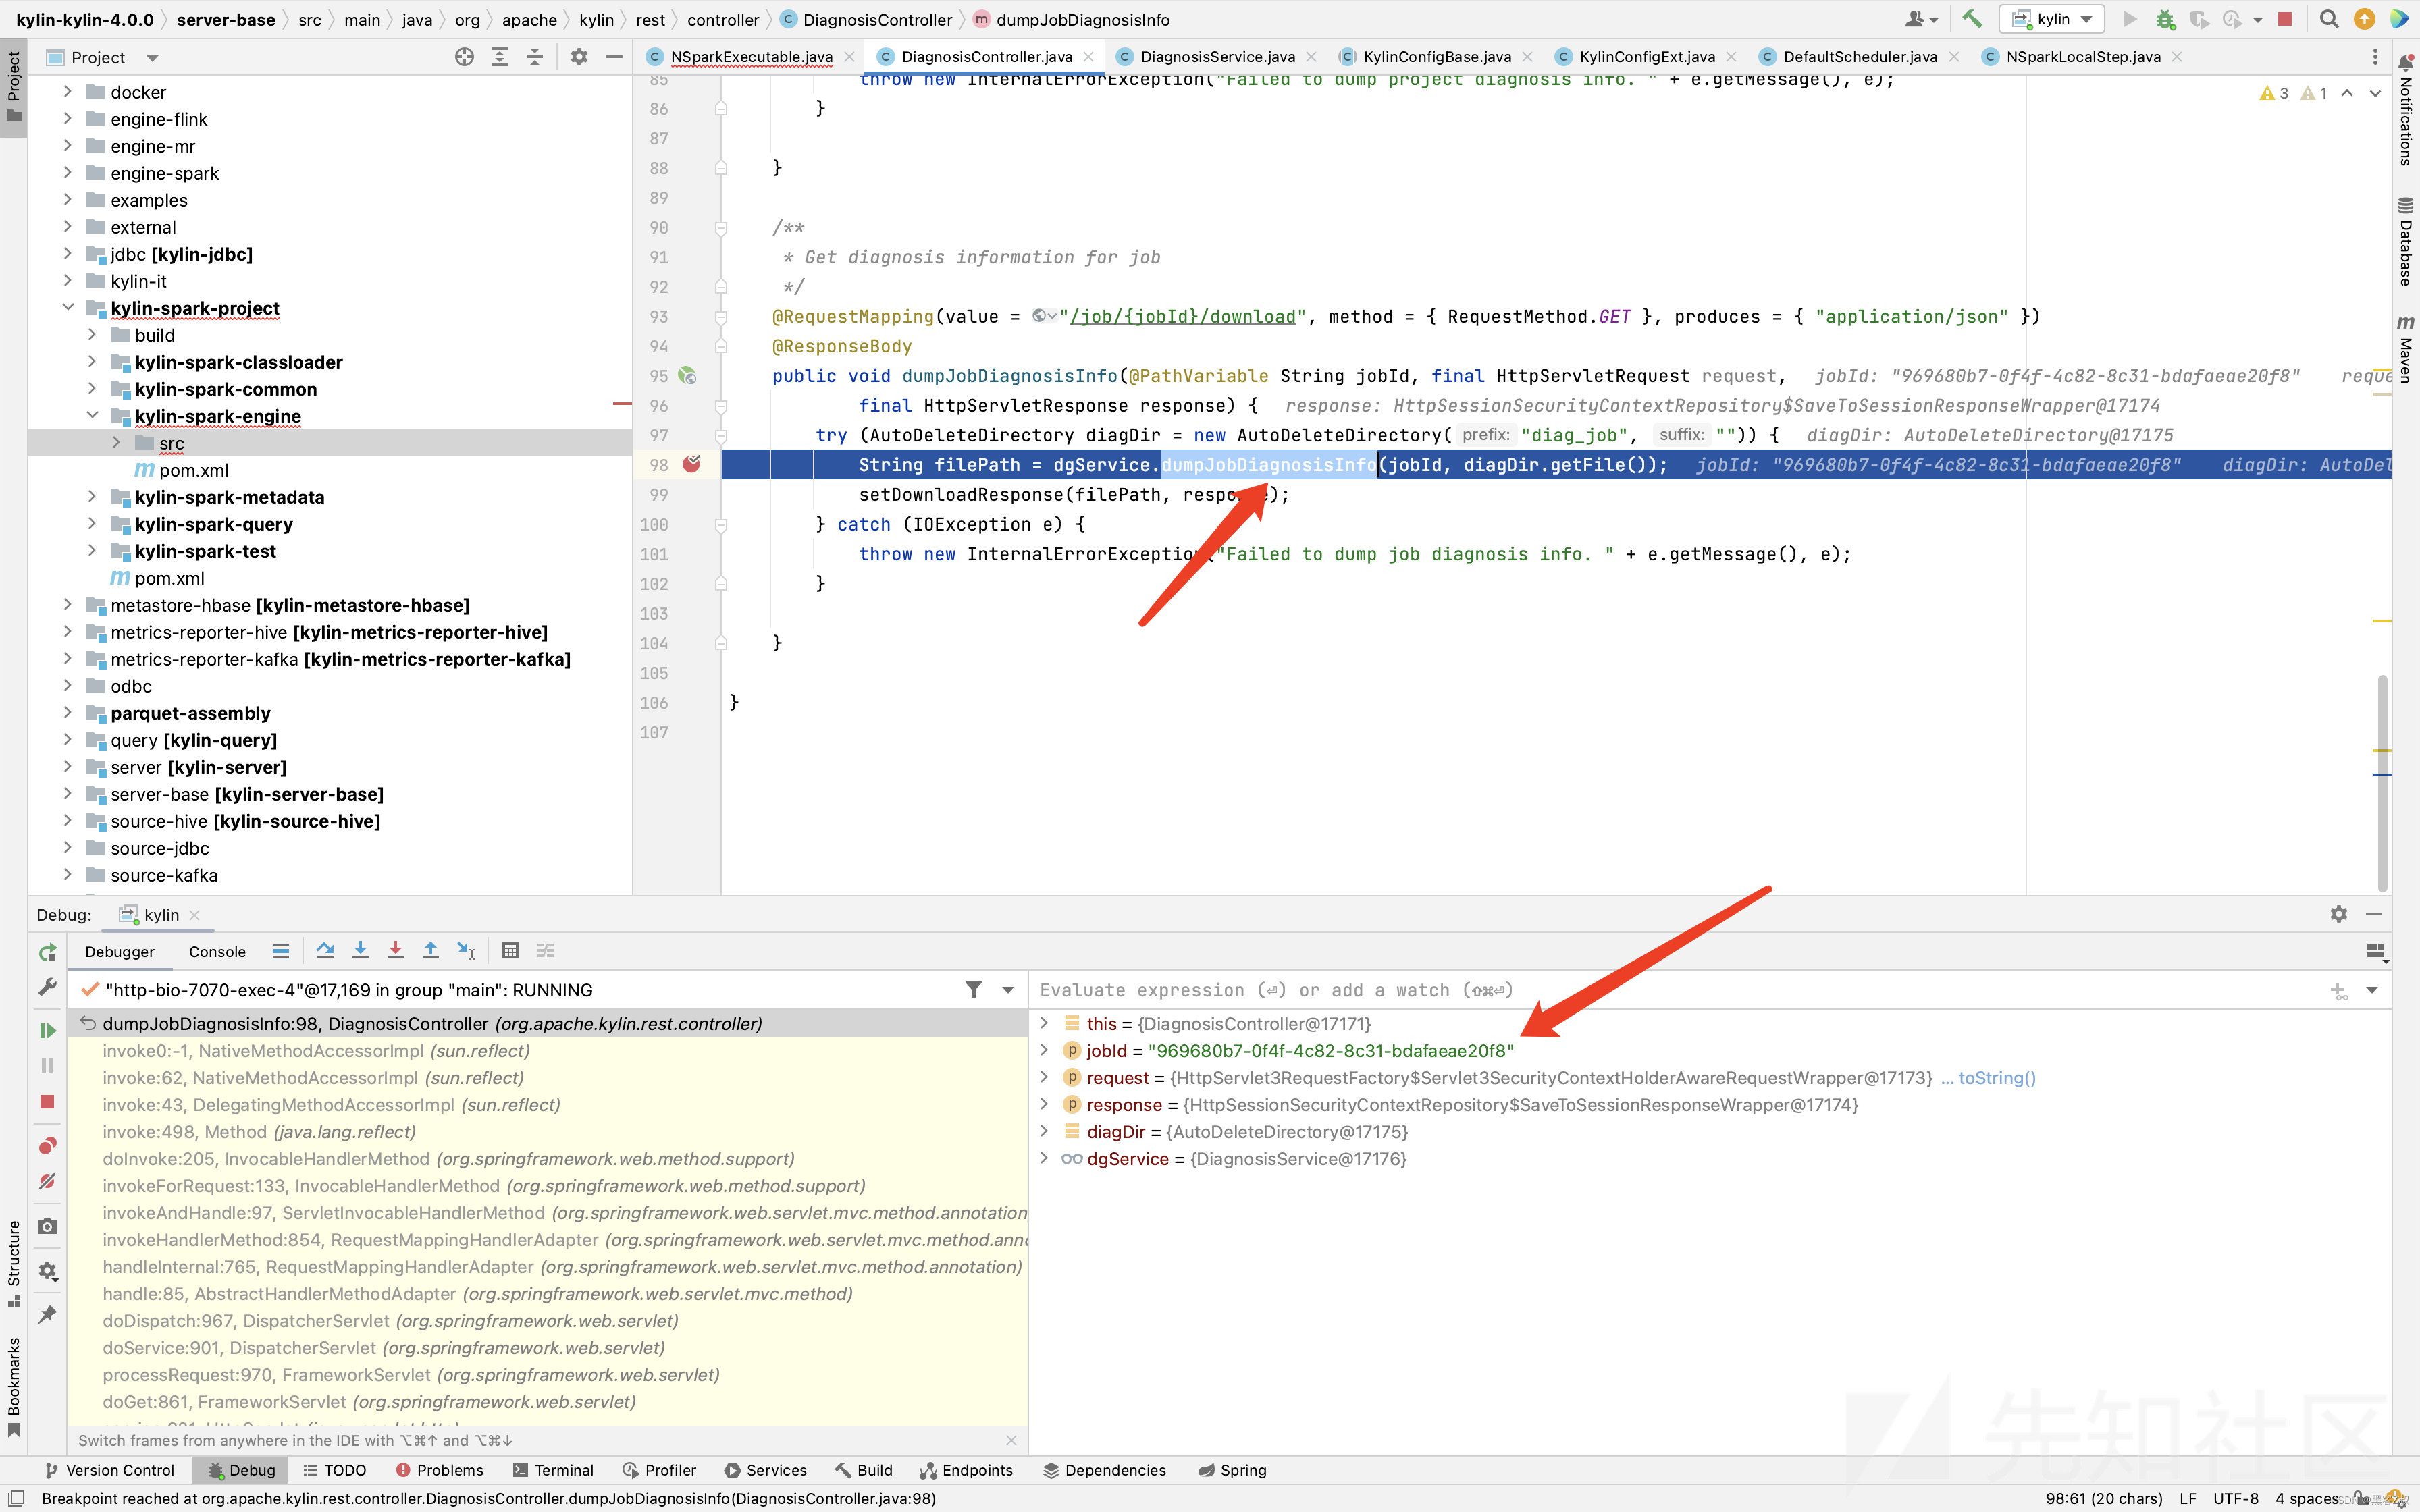Open the Terminal tool window button
The image size is (2420, 1512).
pos(554,1470)
